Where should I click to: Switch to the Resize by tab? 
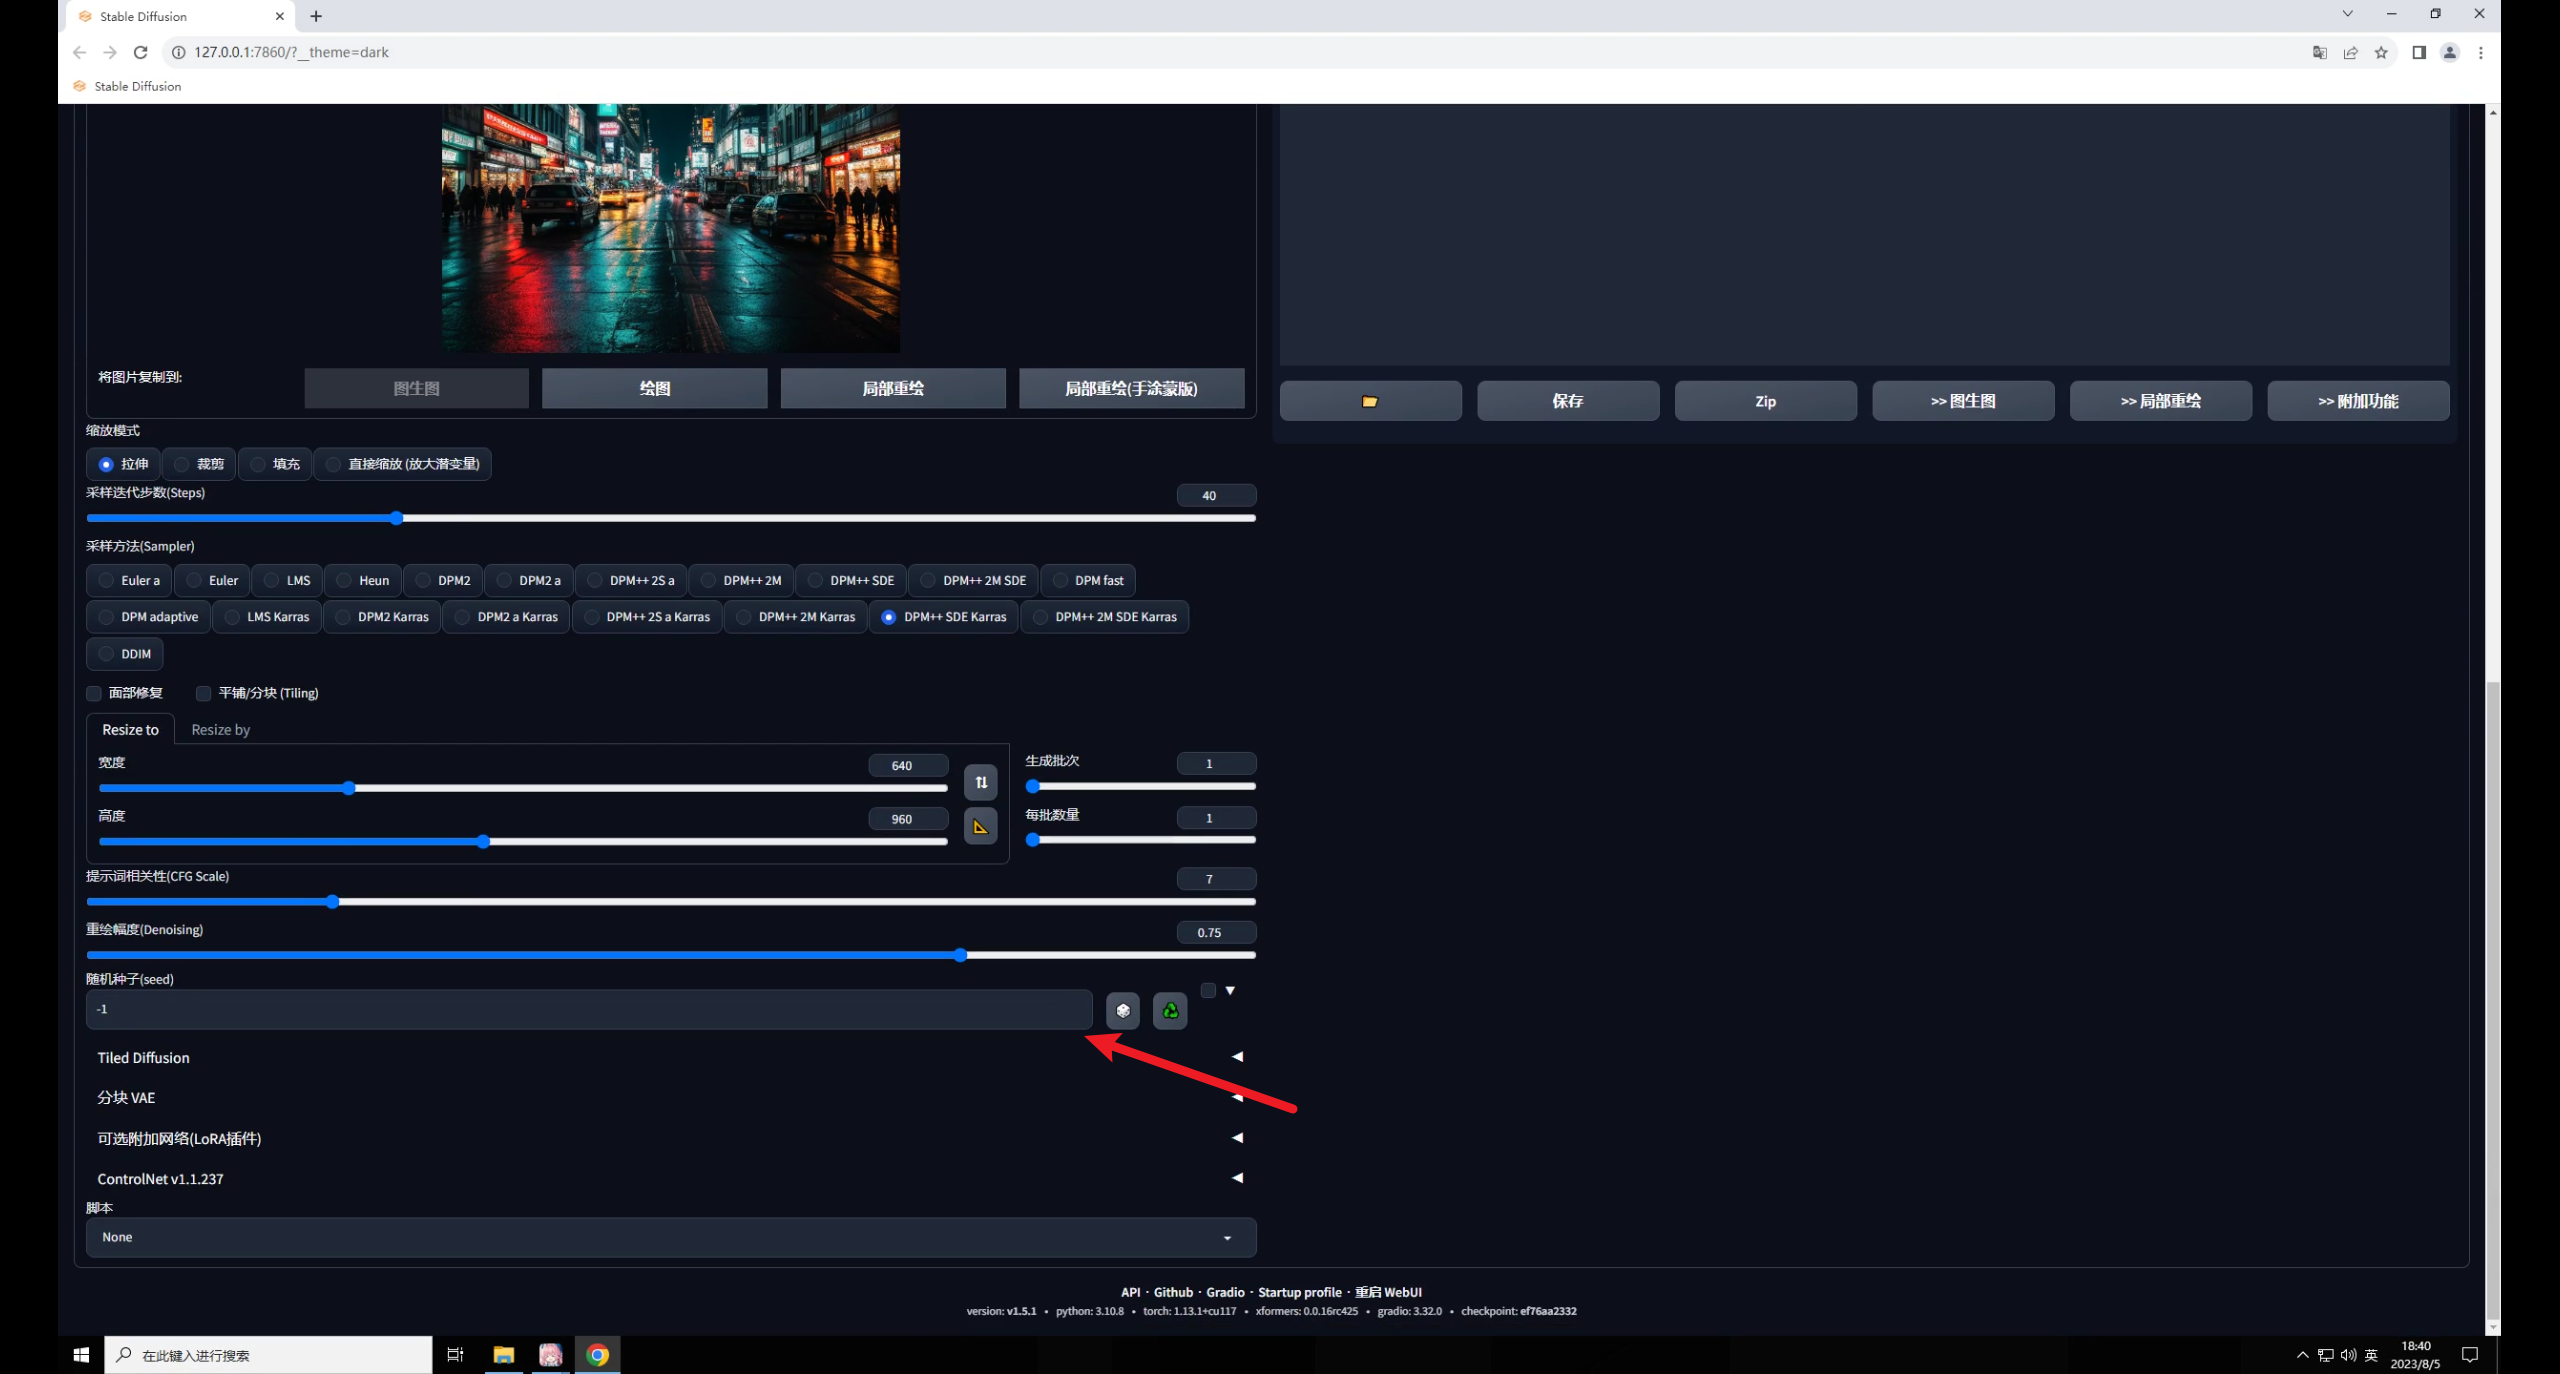220,729
